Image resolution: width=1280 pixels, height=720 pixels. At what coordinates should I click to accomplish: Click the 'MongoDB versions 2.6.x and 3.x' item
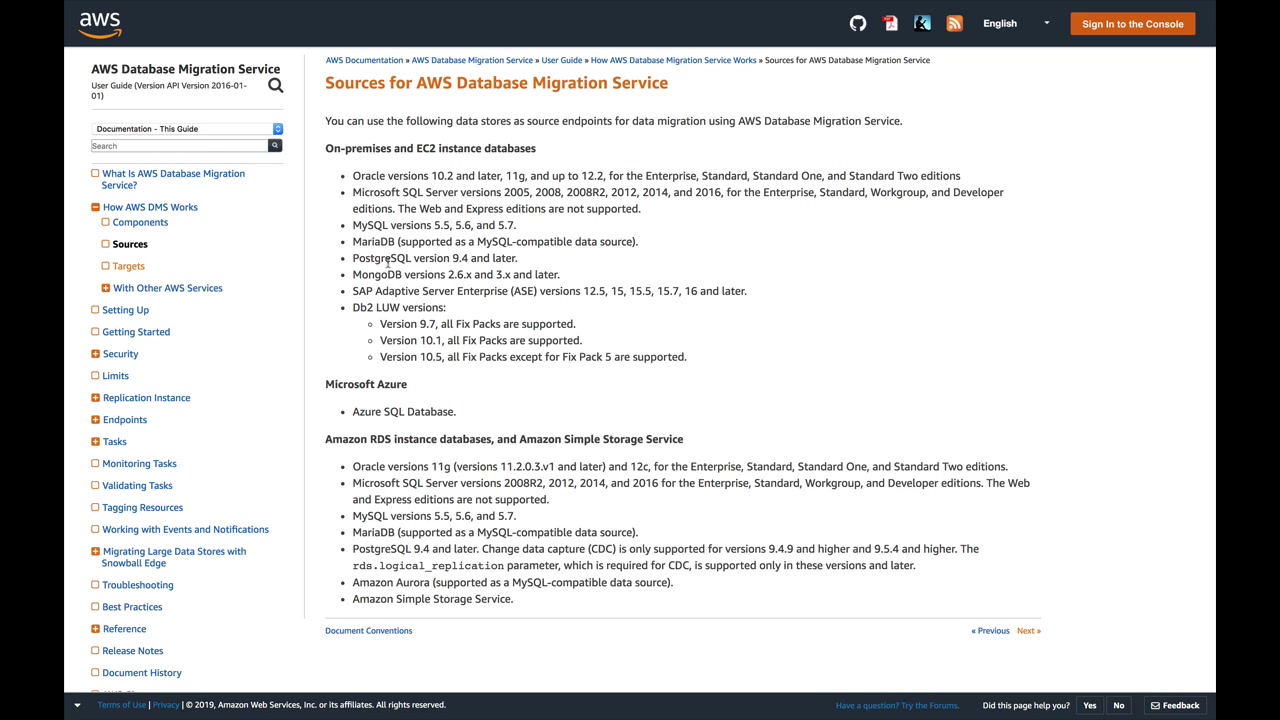click(456, 275)
